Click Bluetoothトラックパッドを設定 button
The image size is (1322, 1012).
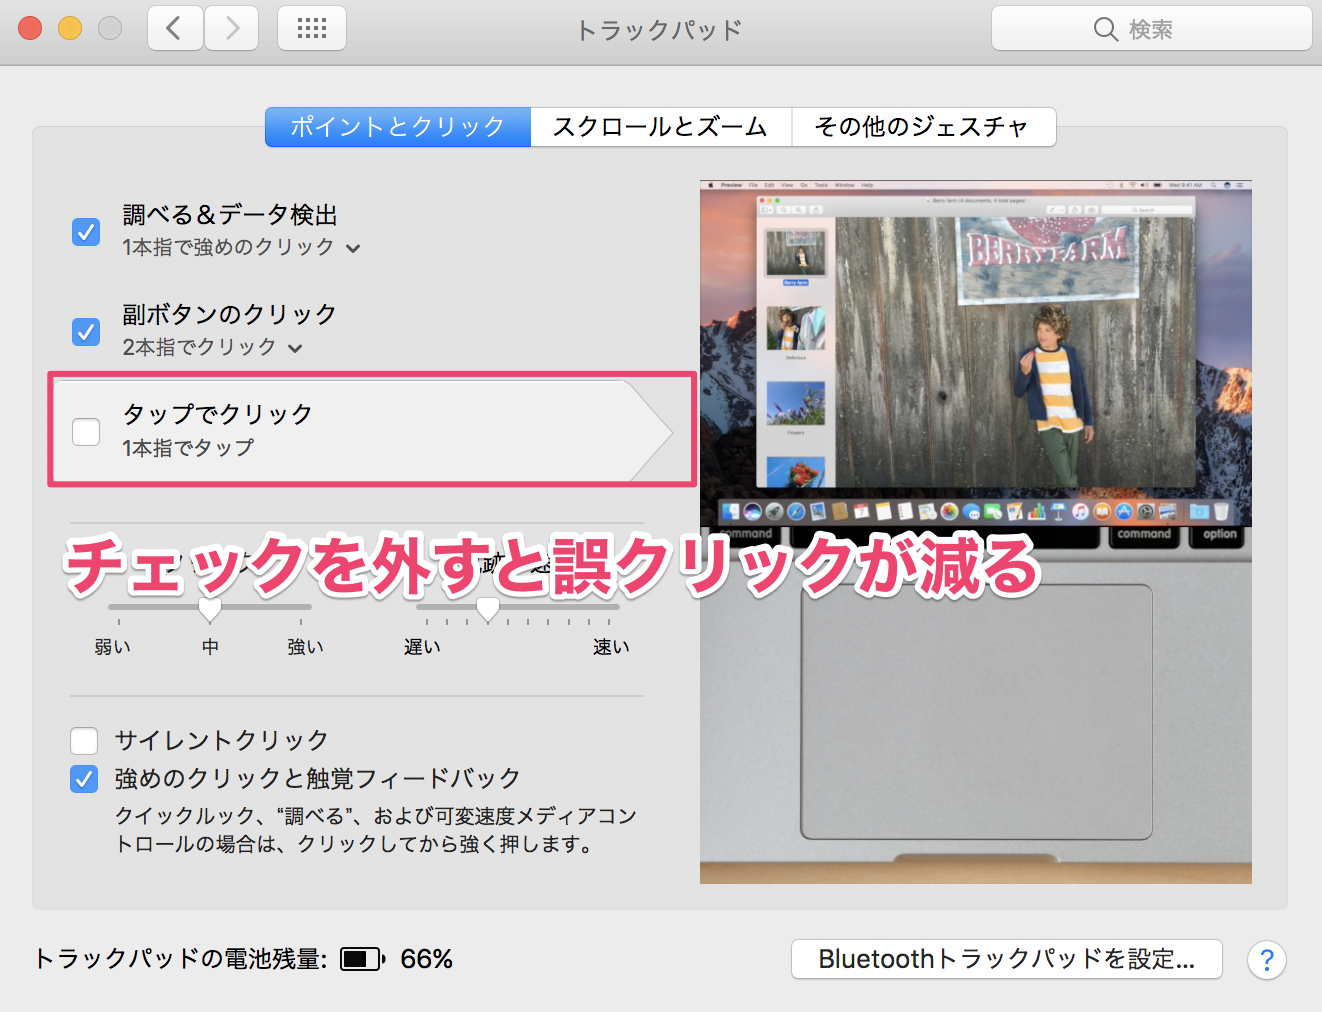pyautogui.click(x=1006, y=959)
